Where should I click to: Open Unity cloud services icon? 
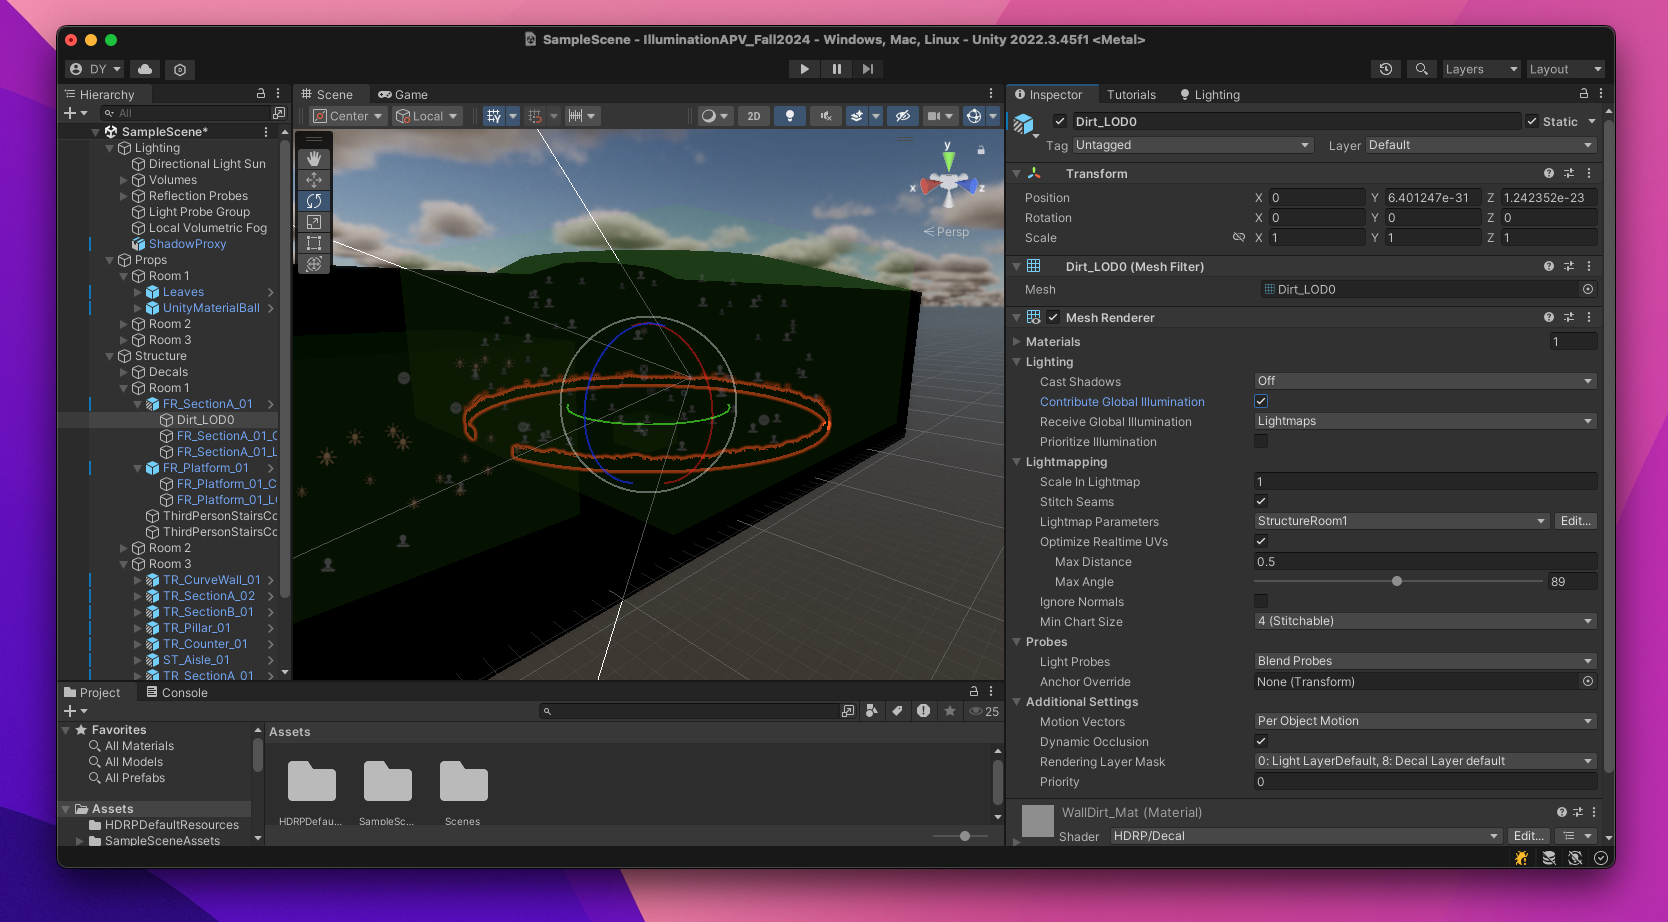(x=145, y=69)
